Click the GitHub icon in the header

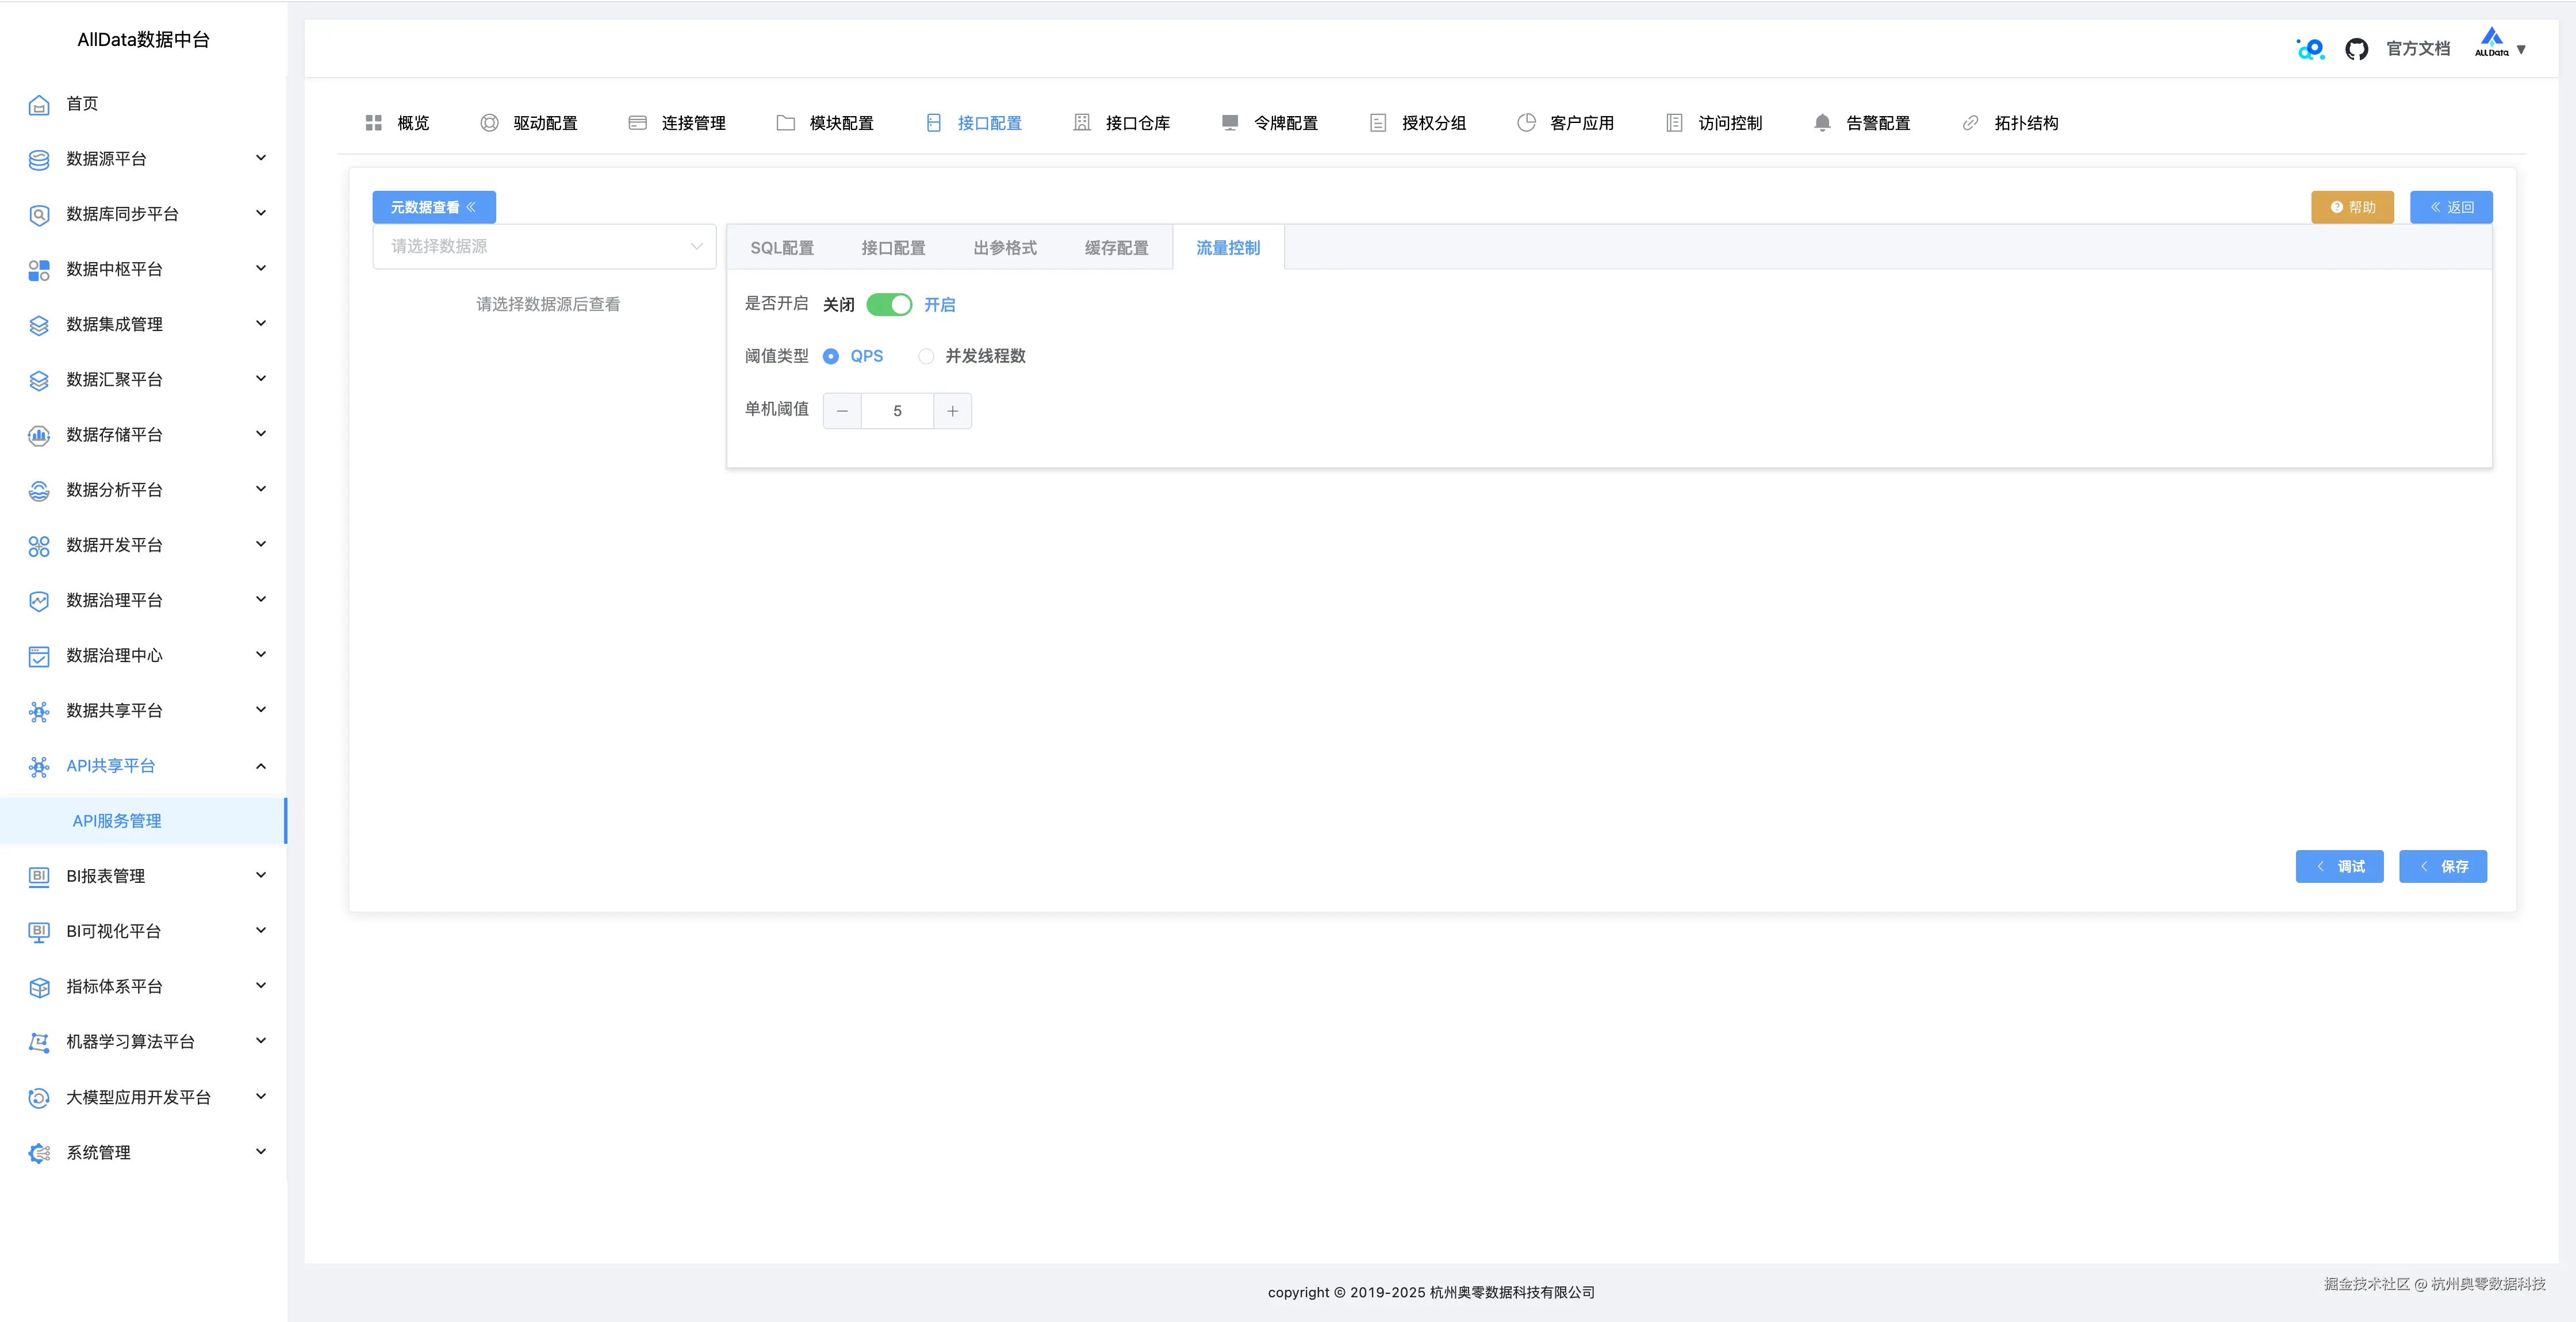pos(2356,49)
